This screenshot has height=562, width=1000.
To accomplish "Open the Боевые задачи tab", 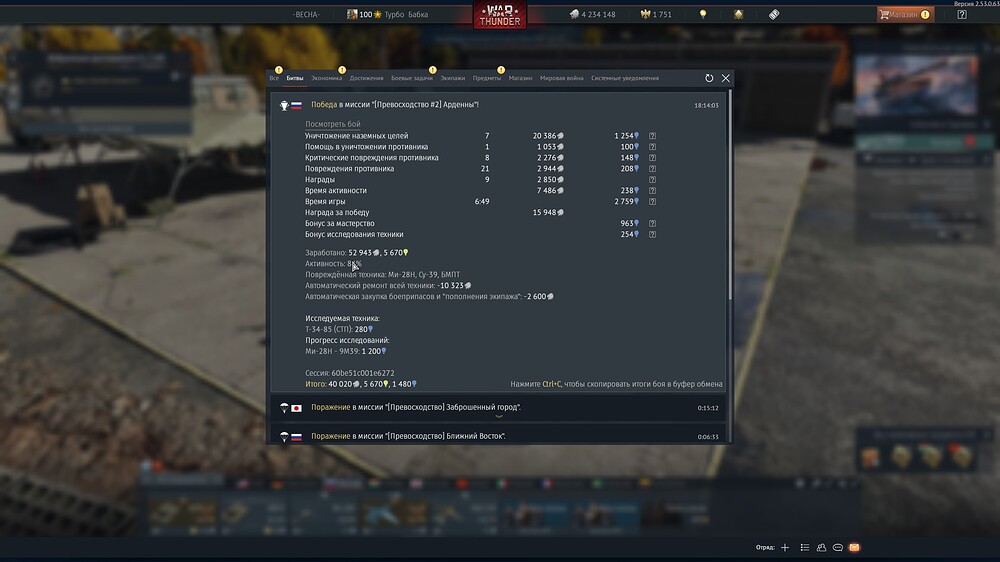I will coord(412,78).
